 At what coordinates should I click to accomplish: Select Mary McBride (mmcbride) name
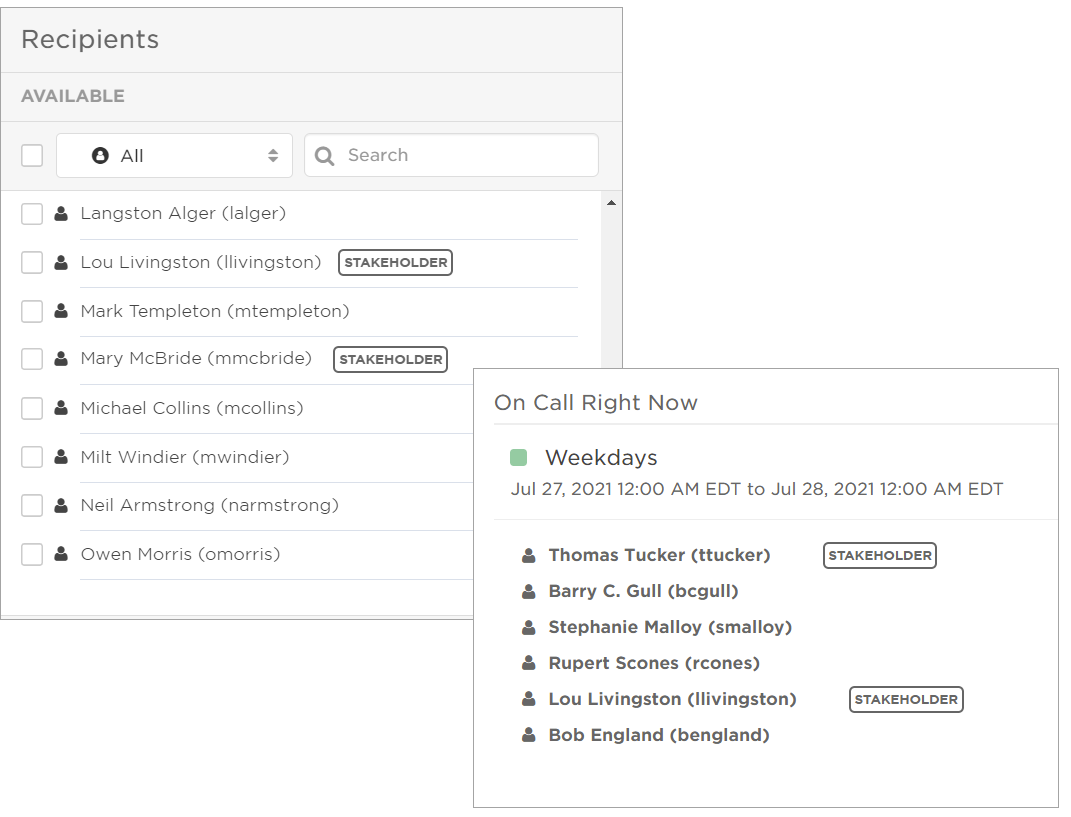click(x=196, y=358)
